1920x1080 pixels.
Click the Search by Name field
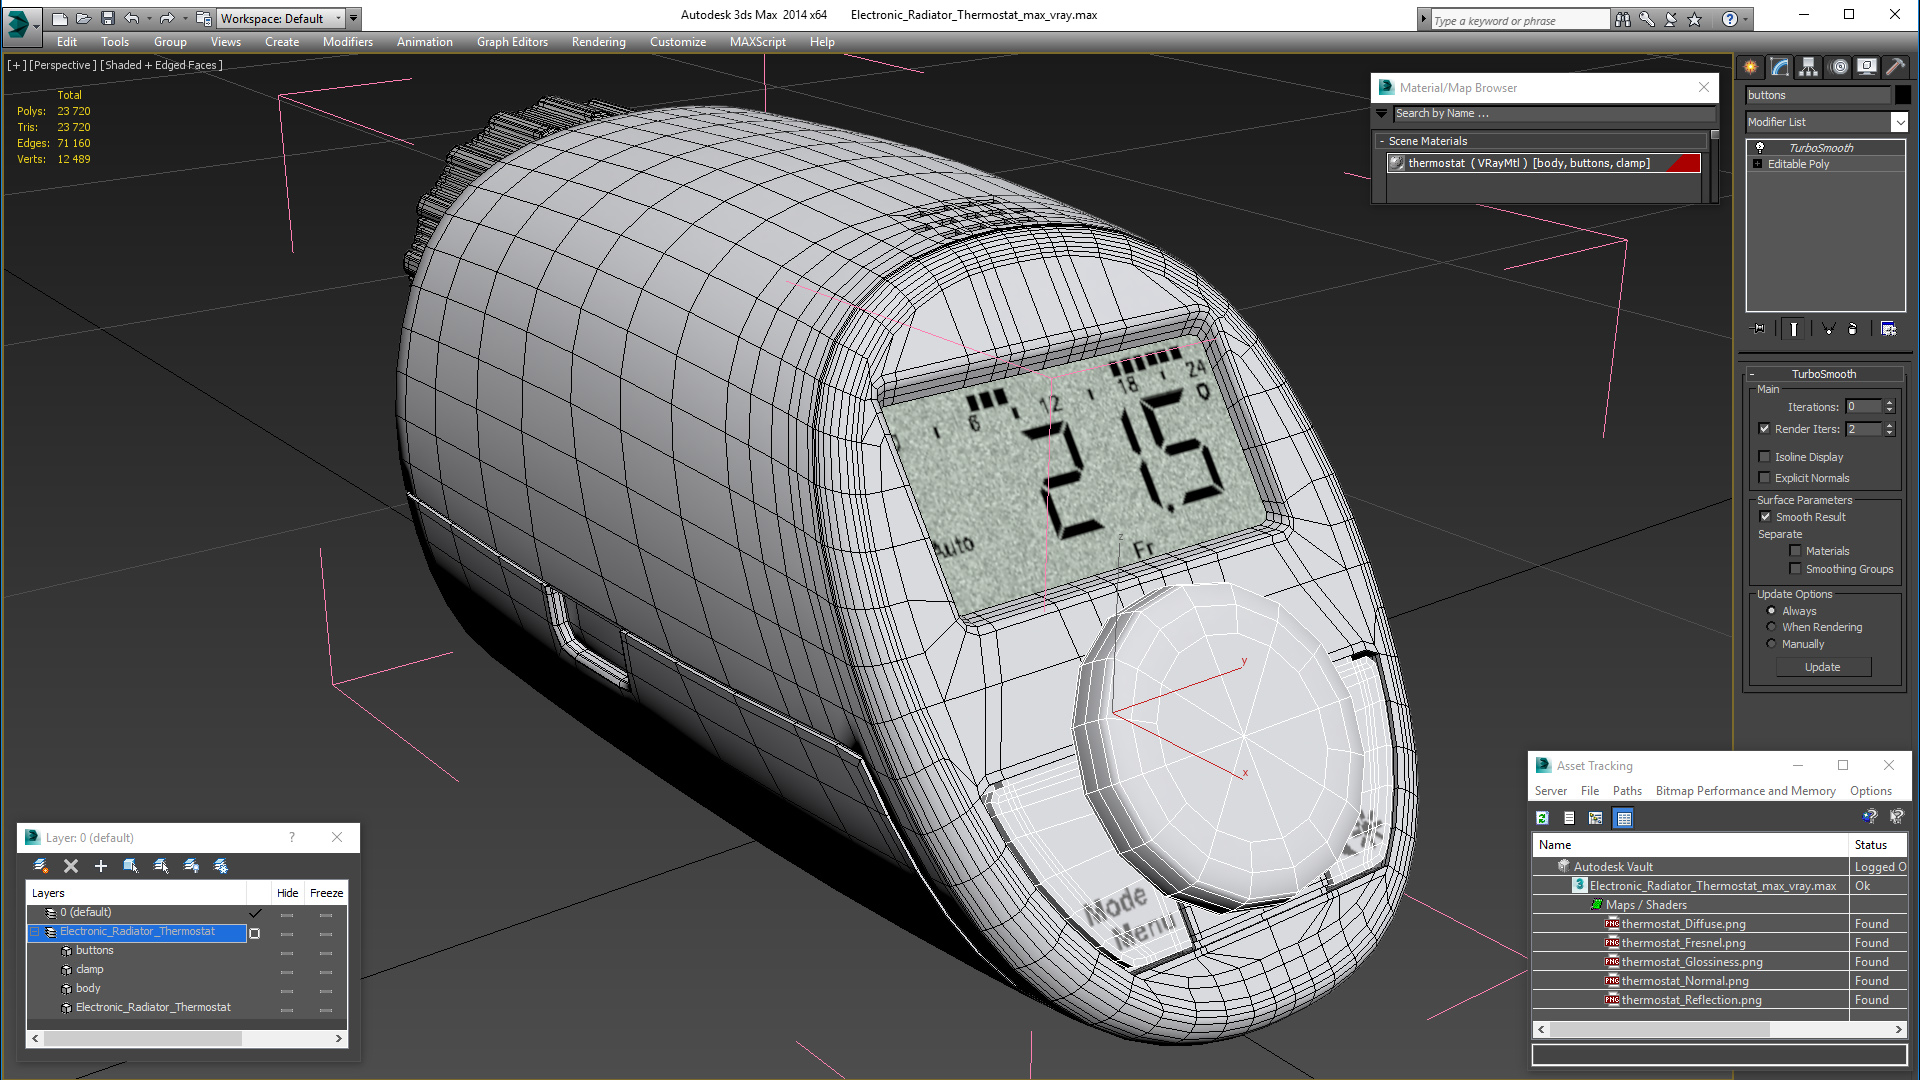(1550, 114)
